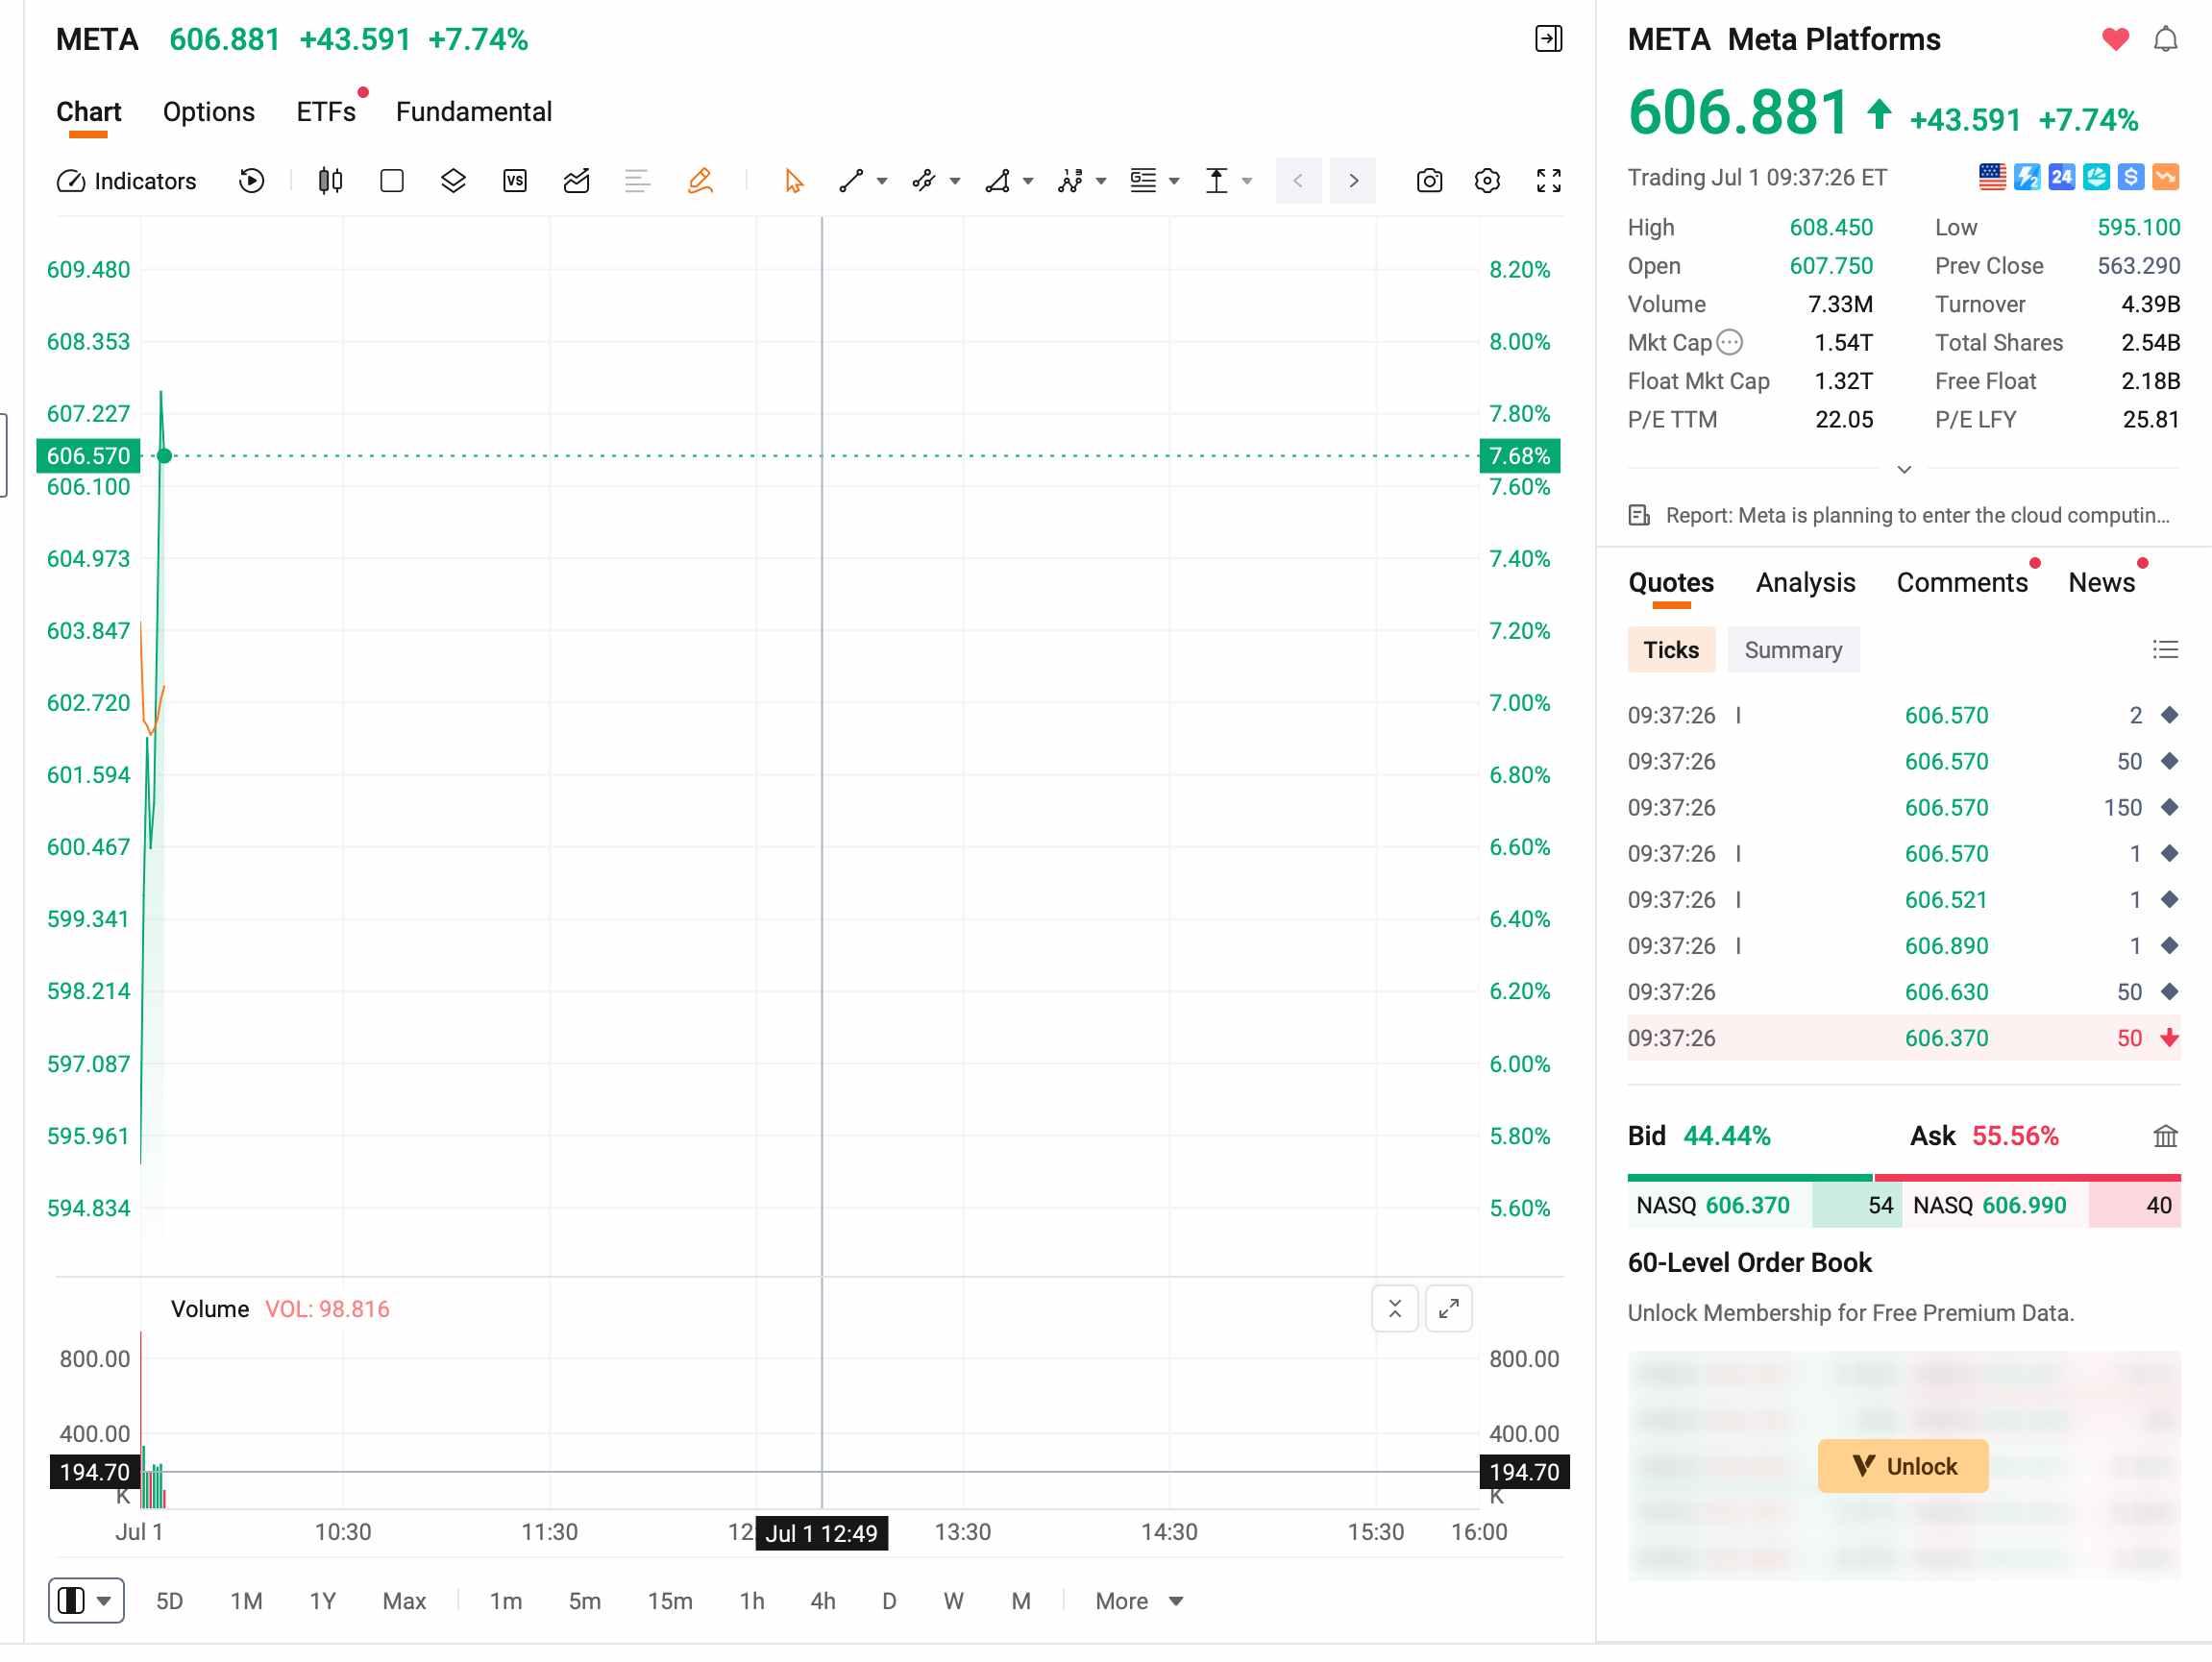This screenshot has width=2212, height=1662.
Task: Open the chart layout dropdown
Action: [x=86, y=1601]
